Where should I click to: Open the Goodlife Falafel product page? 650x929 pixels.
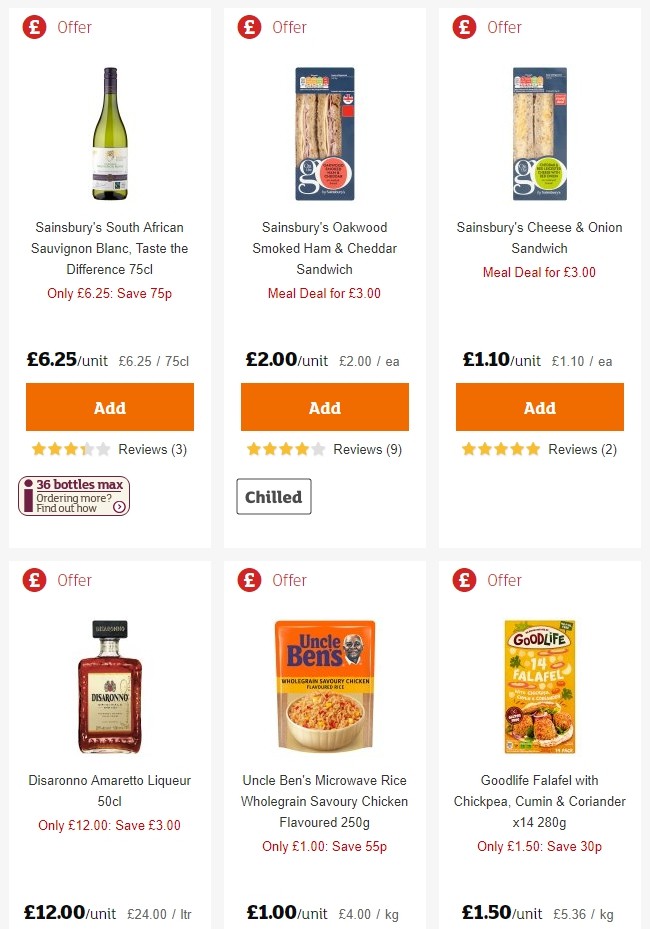[x=539, y=801]
